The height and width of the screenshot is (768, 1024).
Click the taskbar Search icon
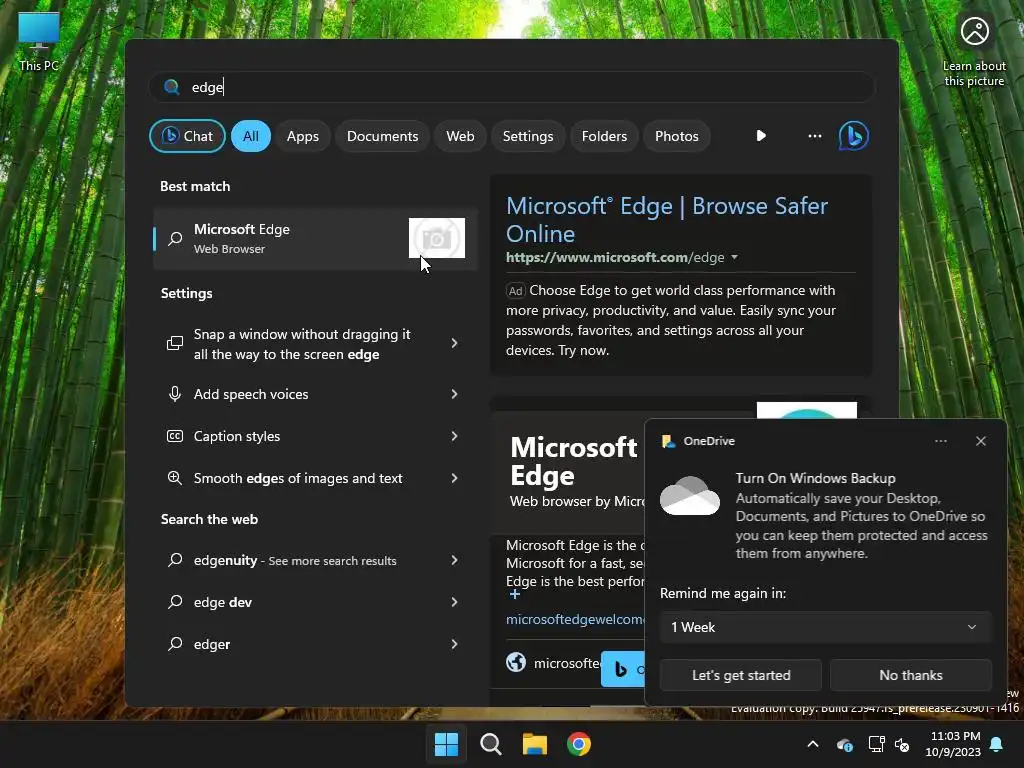tap(490, 744)
